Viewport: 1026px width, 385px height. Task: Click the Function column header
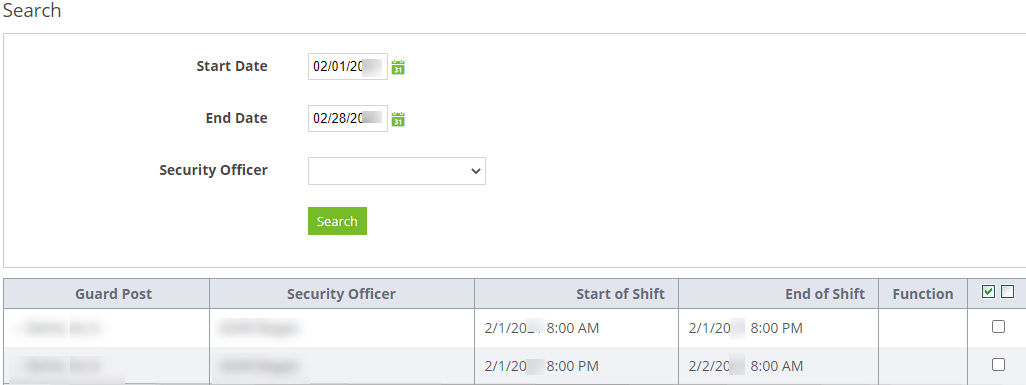click(923, 294)
